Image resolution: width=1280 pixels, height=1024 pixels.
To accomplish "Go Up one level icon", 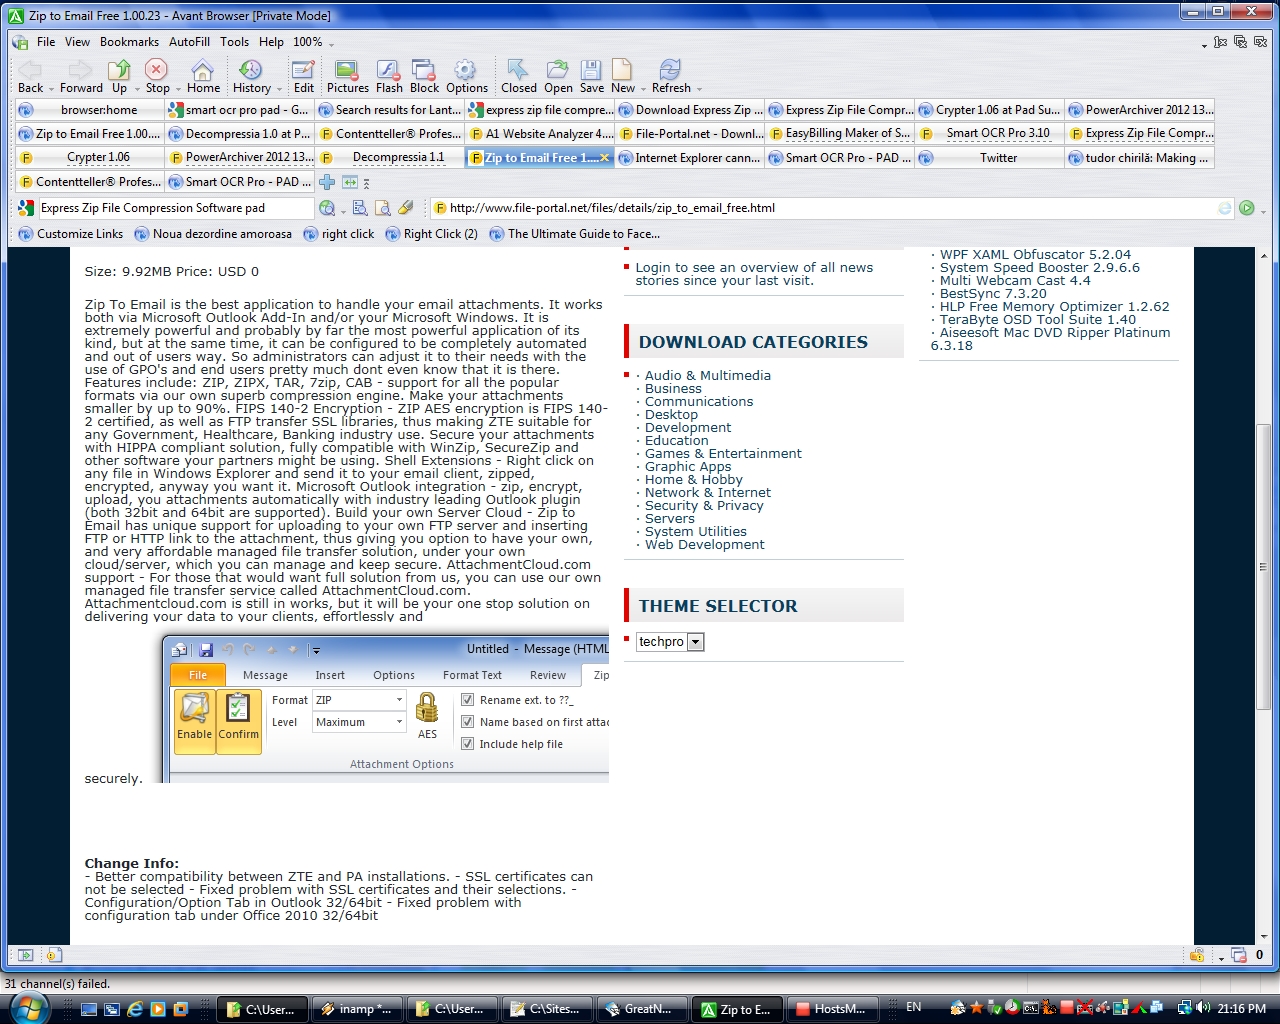I will coord(120,69).
